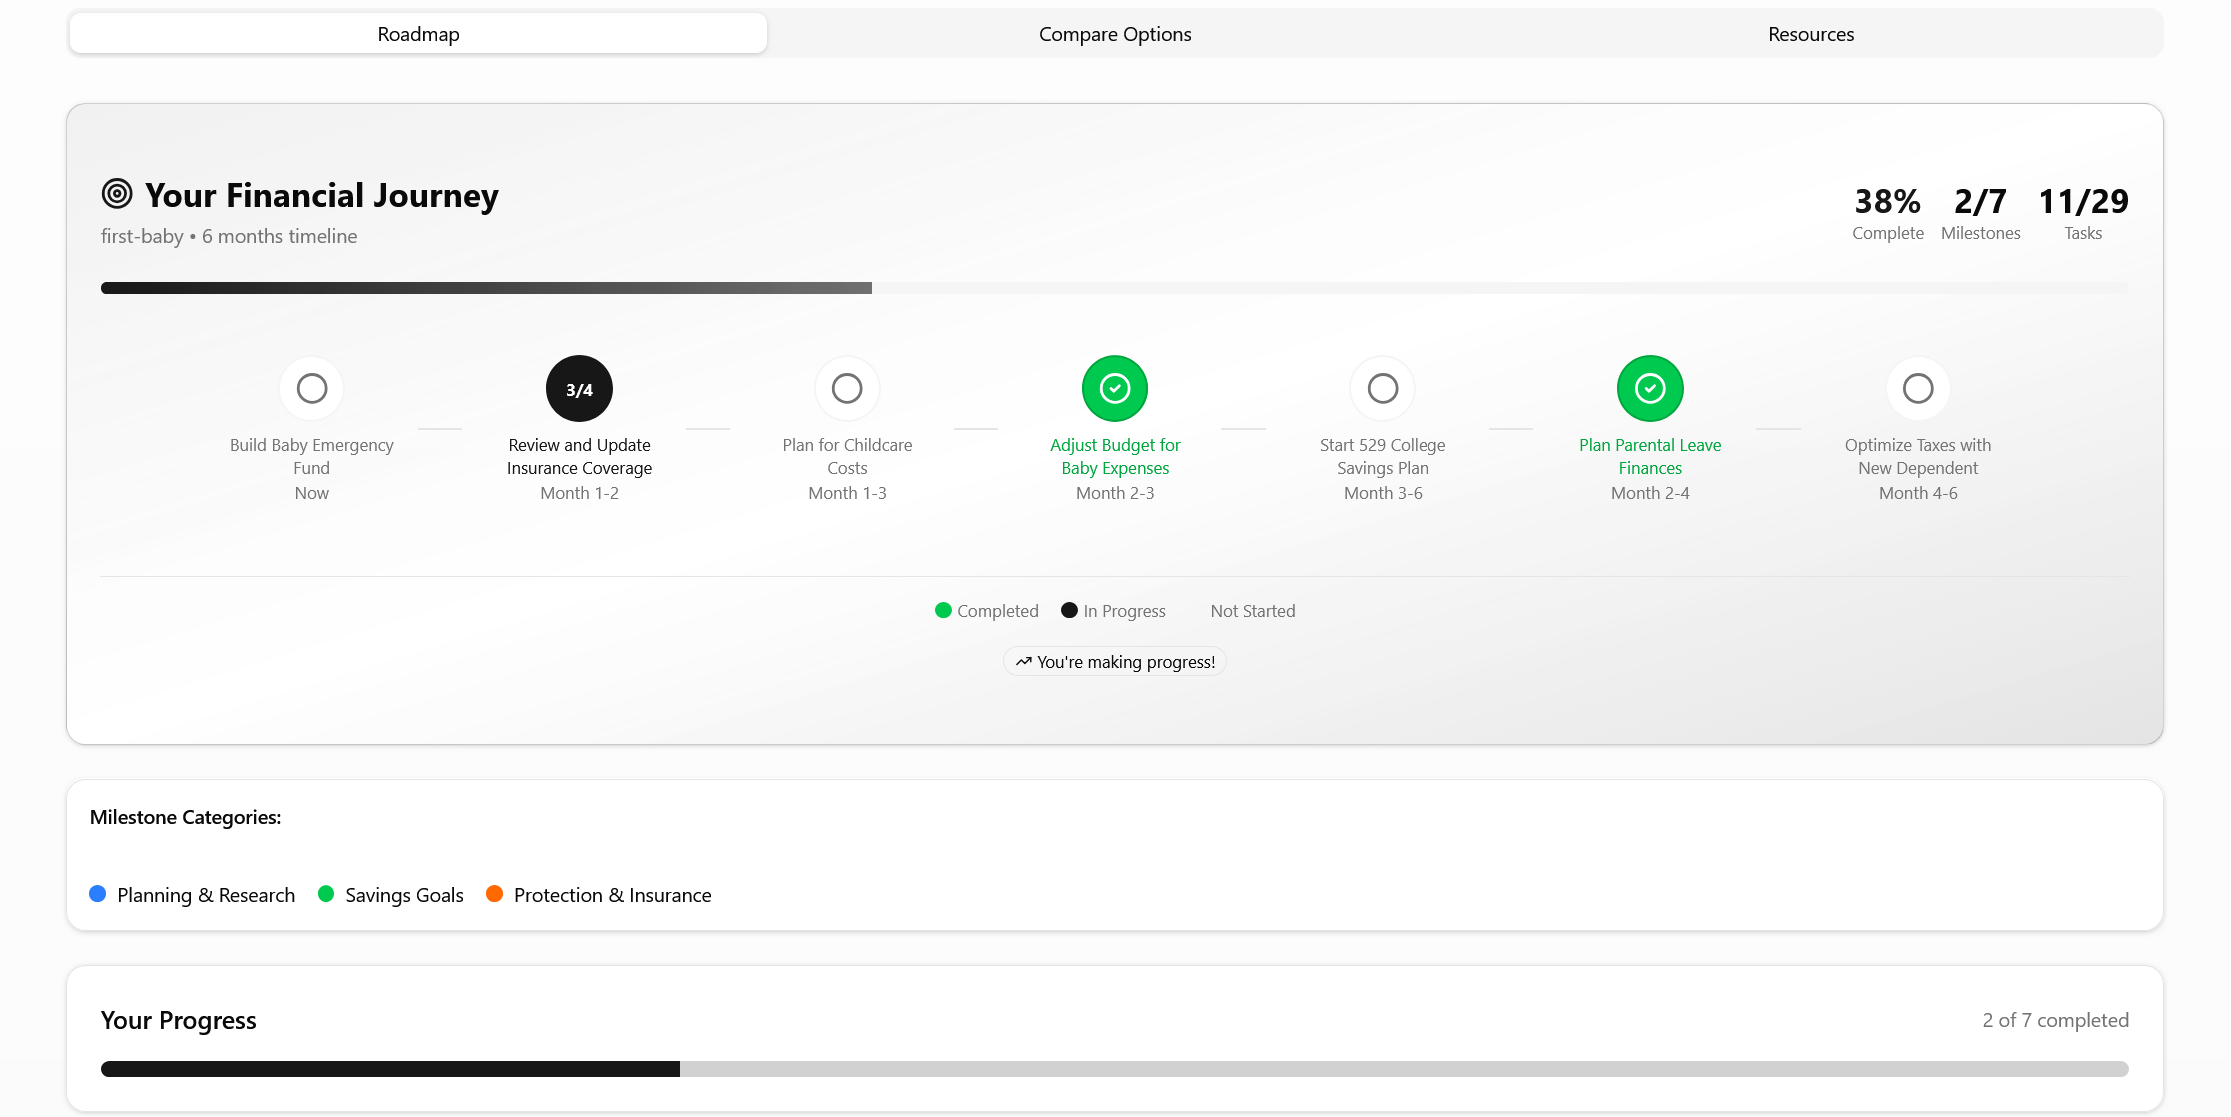The width and height of the screenshot is (2231, 1117).
Task: Click the Your Financial Journey progress bar
Action: [1114, 288]
